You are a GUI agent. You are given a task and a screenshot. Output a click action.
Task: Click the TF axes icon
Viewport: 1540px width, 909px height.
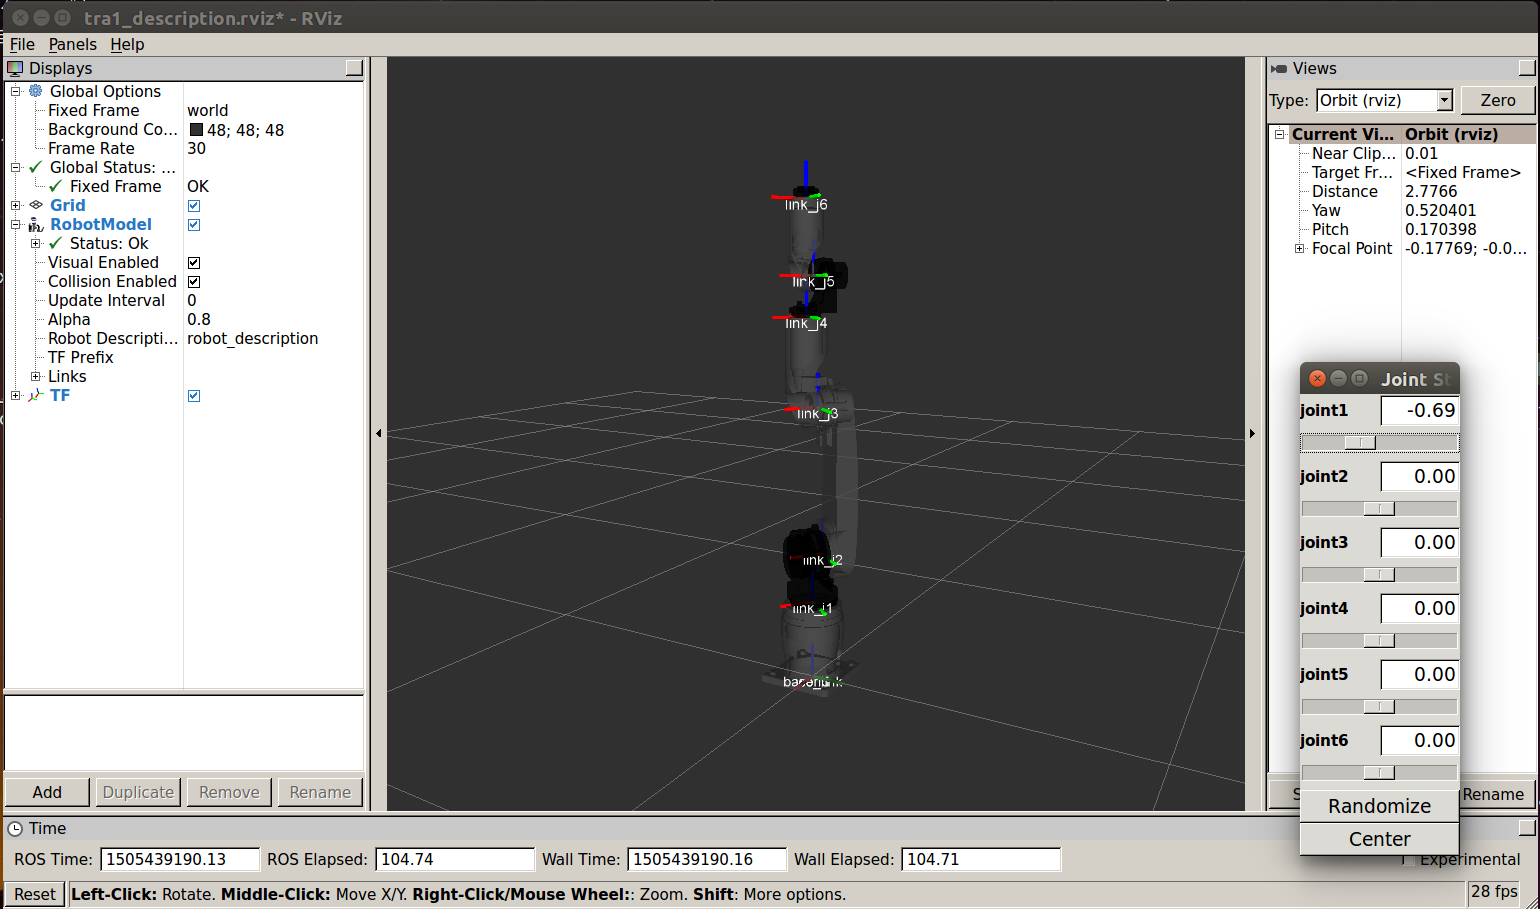click(x=36, y=396)
